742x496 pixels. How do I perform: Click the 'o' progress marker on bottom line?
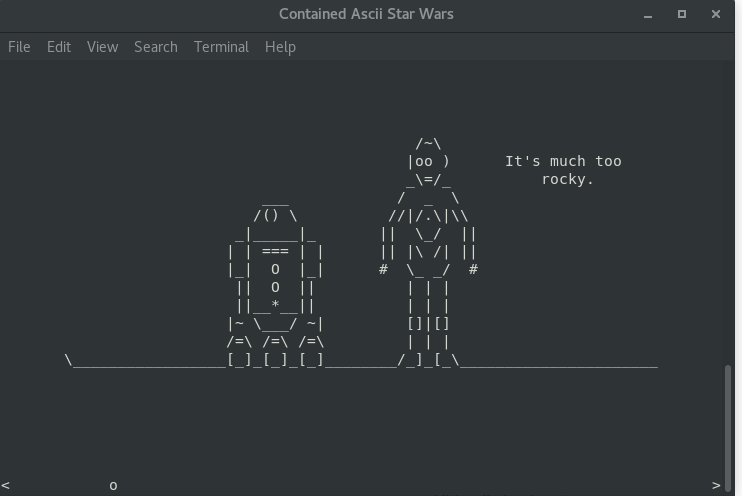tap(113, 485)
